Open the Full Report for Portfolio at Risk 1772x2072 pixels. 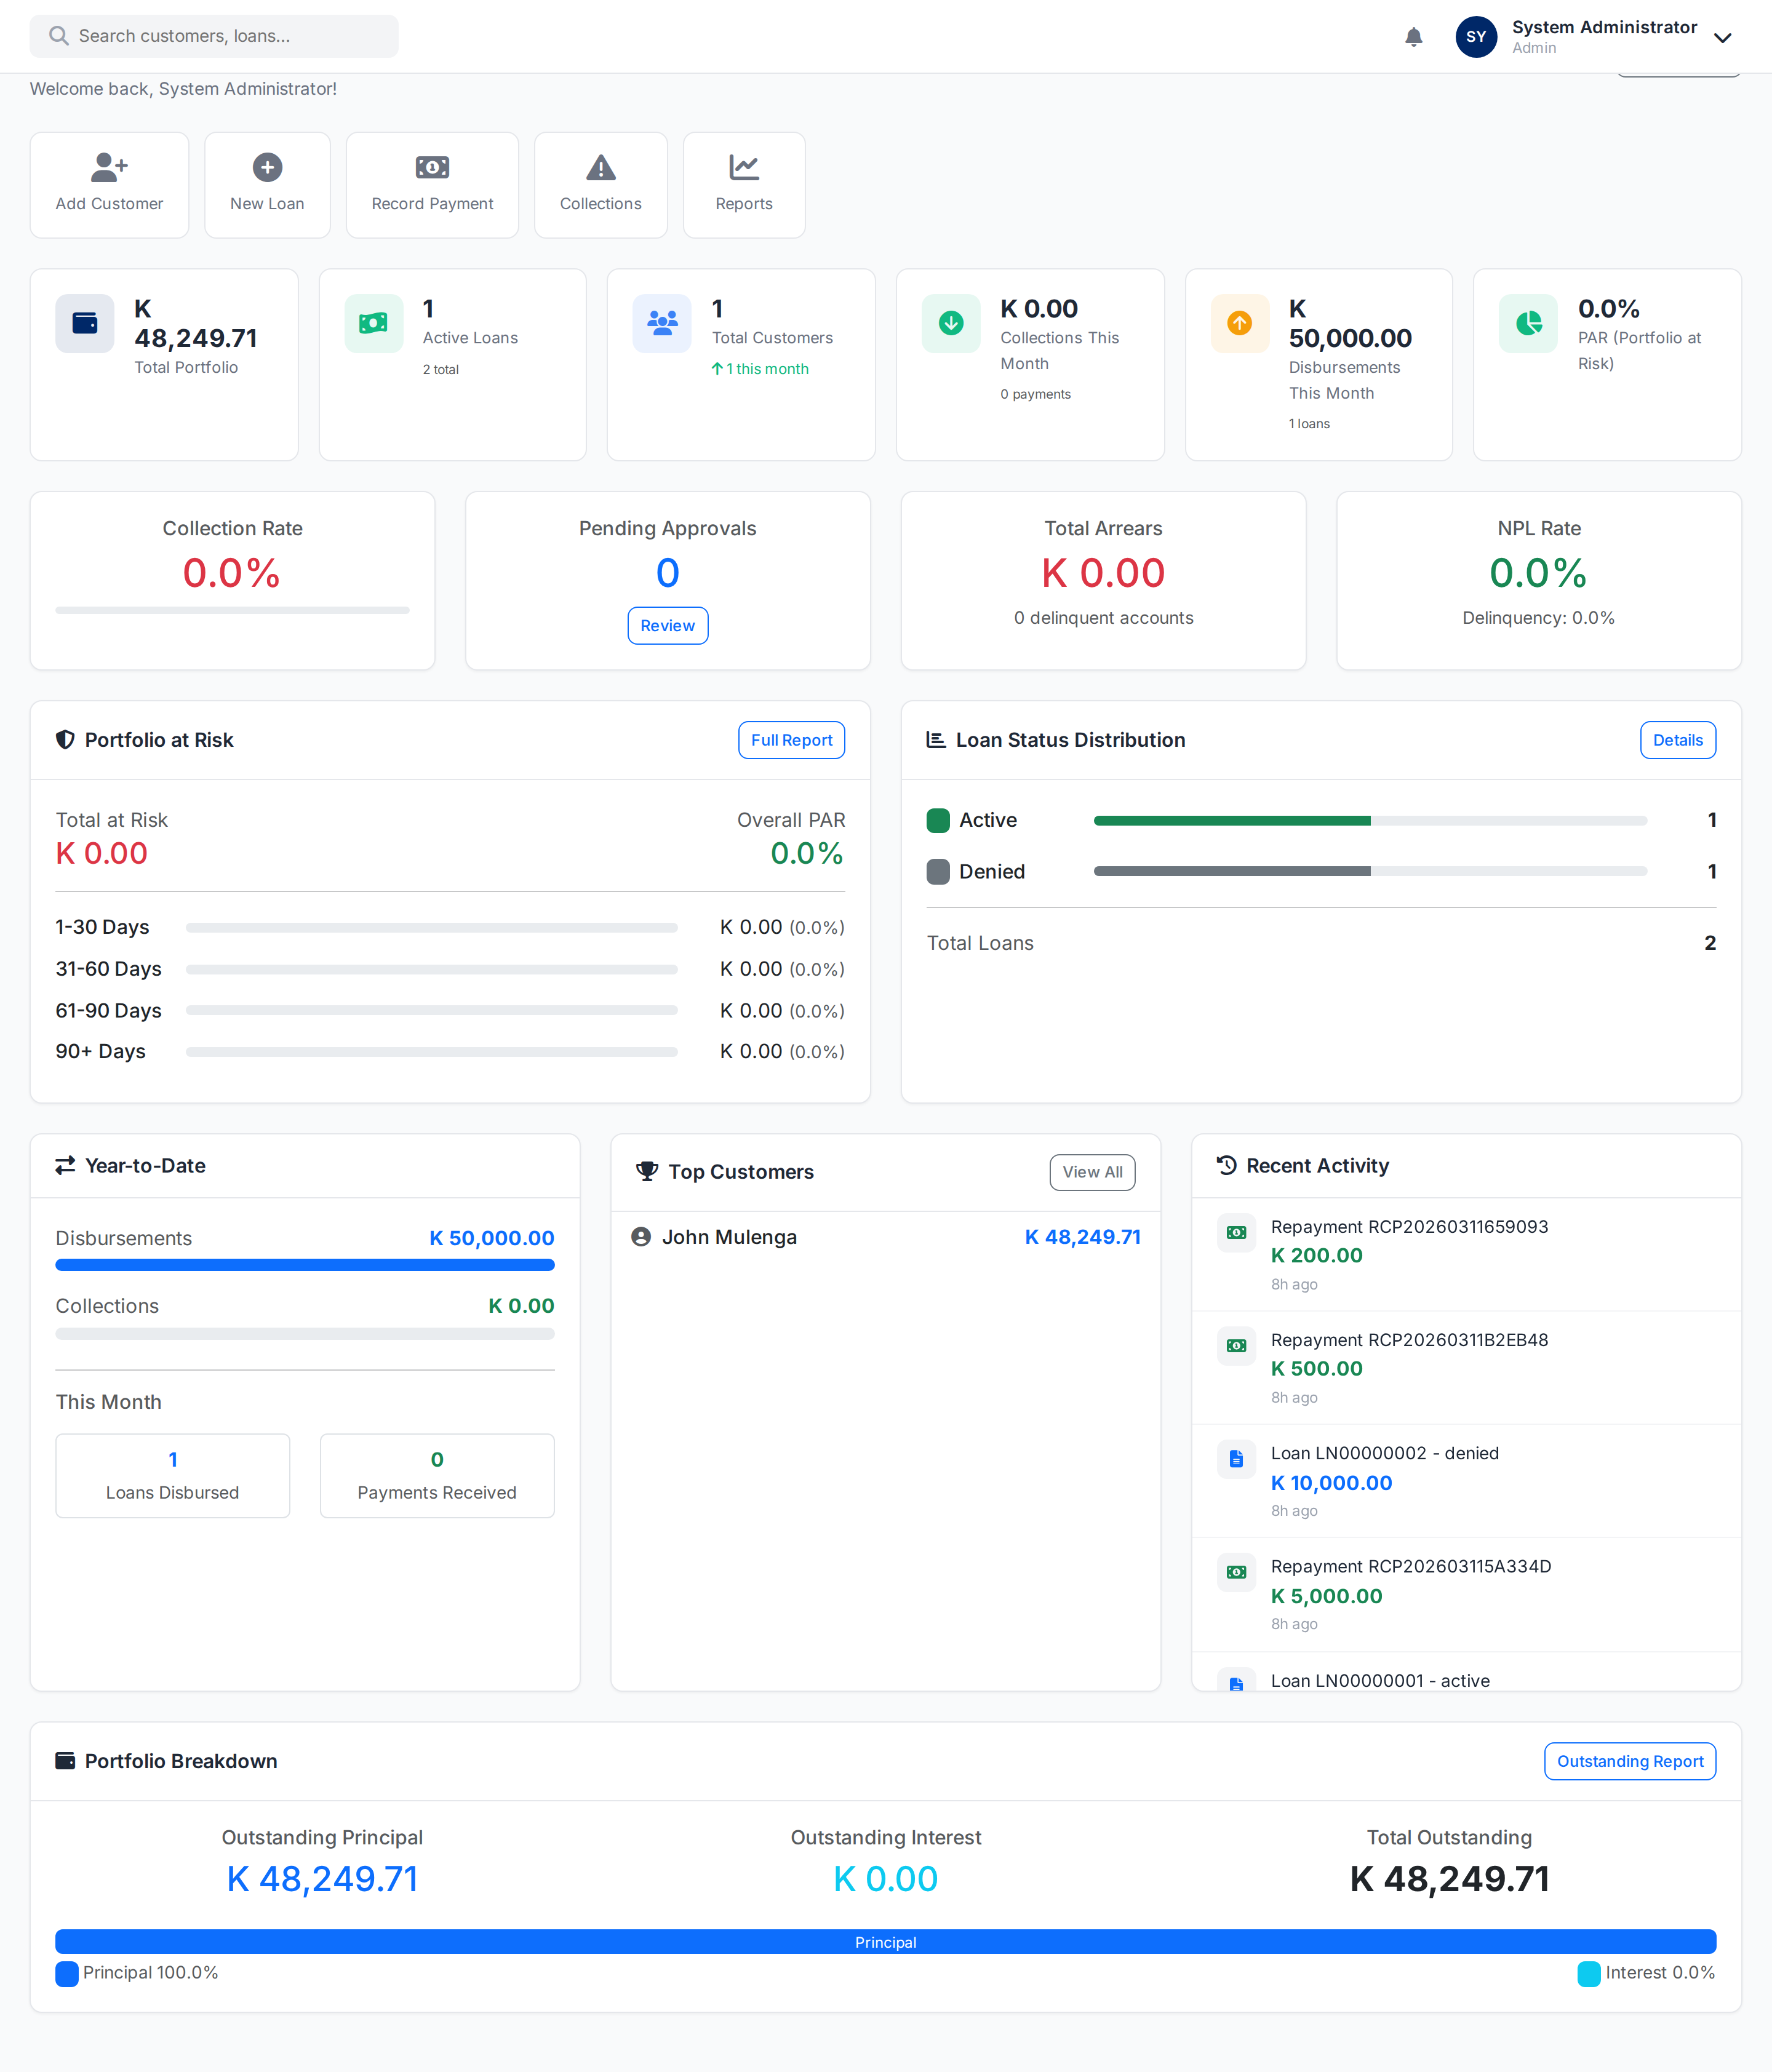(791, 740)
